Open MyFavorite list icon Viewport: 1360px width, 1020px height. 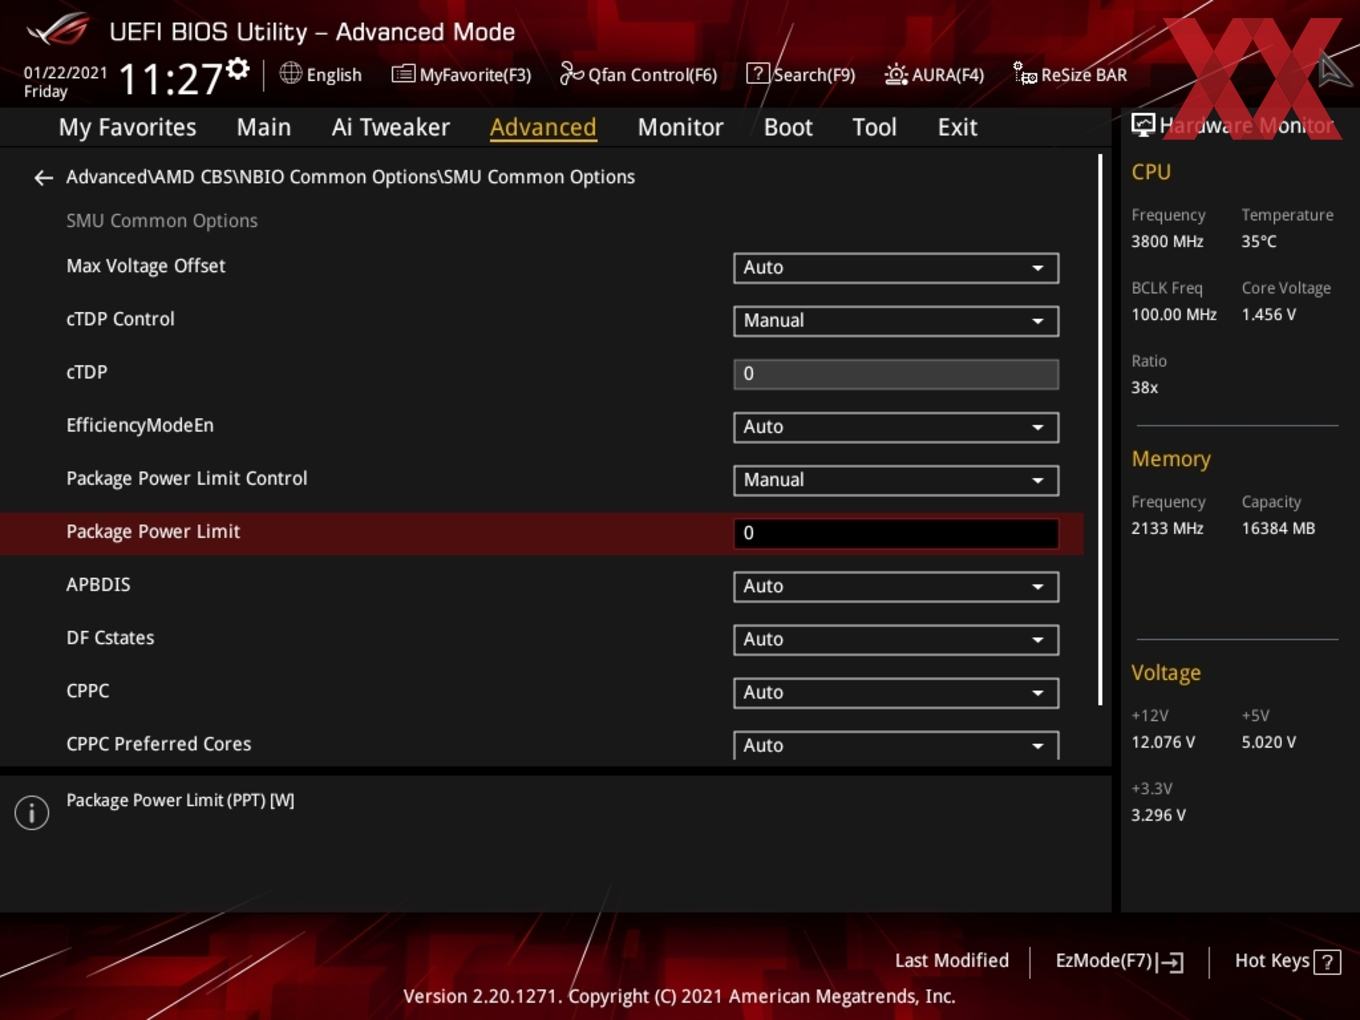point(403,74)
